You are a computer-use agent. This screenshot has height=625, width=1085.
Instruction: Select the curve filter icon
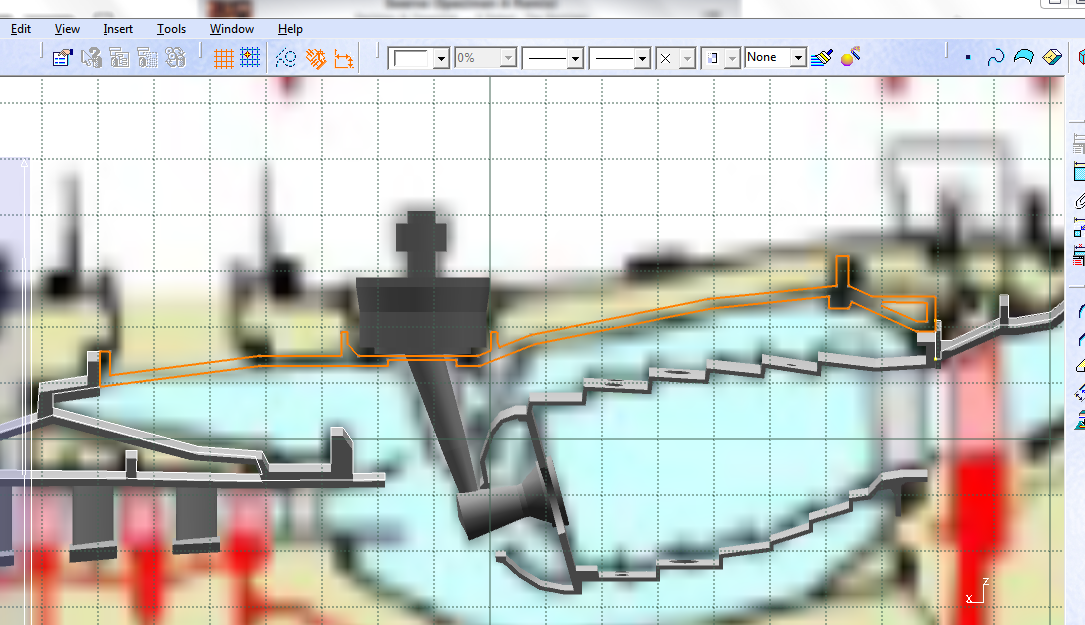[x=996, y=57]
